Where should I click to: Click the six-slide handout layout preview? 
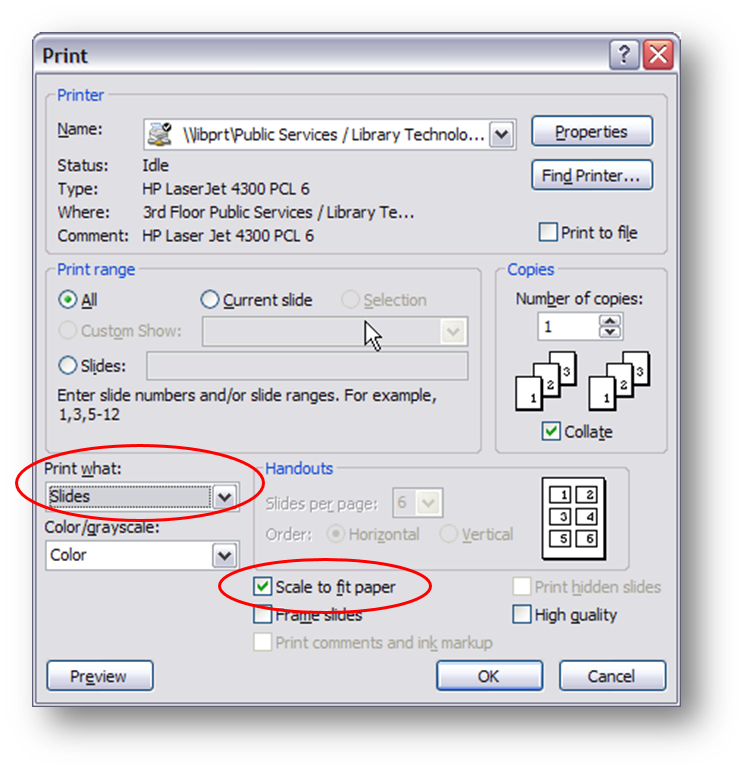(574, 518)
